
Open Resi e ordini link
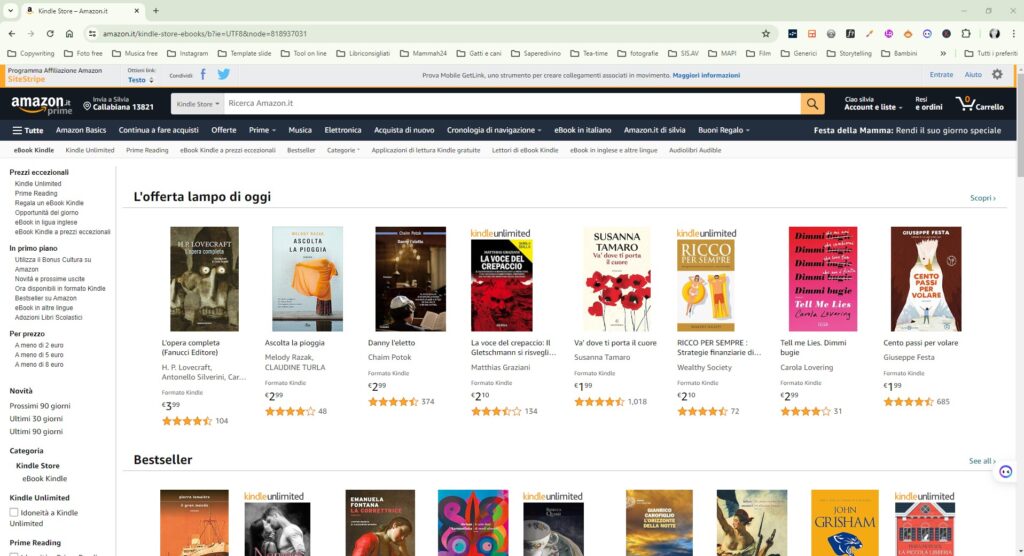pyautogui.click(x=929, y=103)
